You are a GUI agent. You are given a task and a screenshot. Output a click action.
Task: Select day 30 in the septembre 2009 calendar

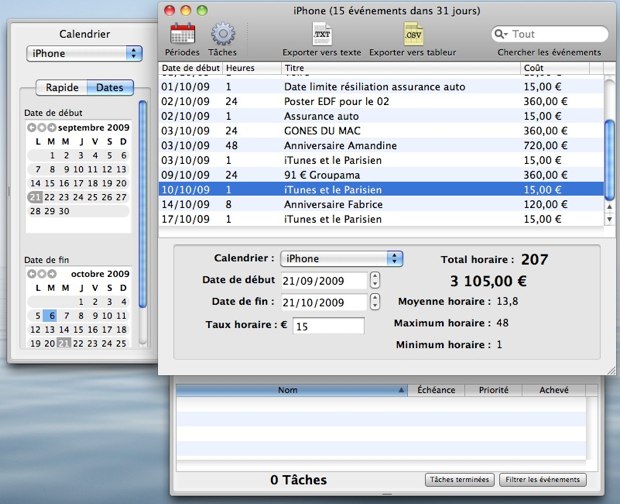click(64, 211)
